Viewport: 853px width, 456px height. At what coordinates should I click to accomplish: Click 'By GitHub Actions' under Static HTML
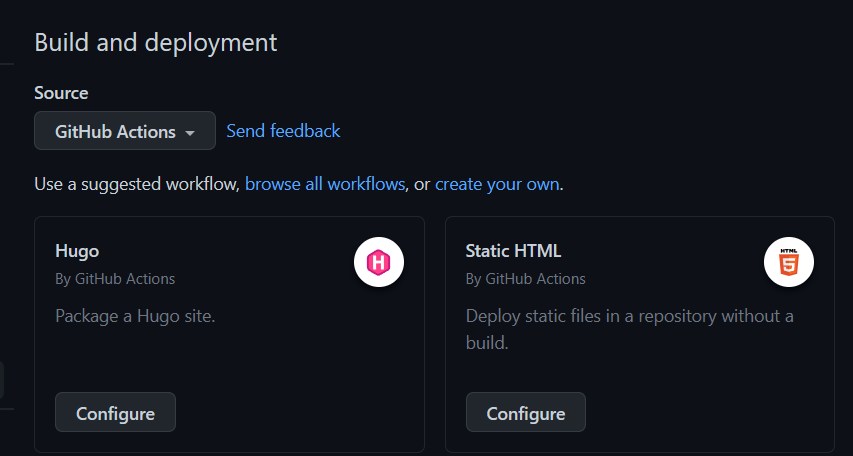526,279
